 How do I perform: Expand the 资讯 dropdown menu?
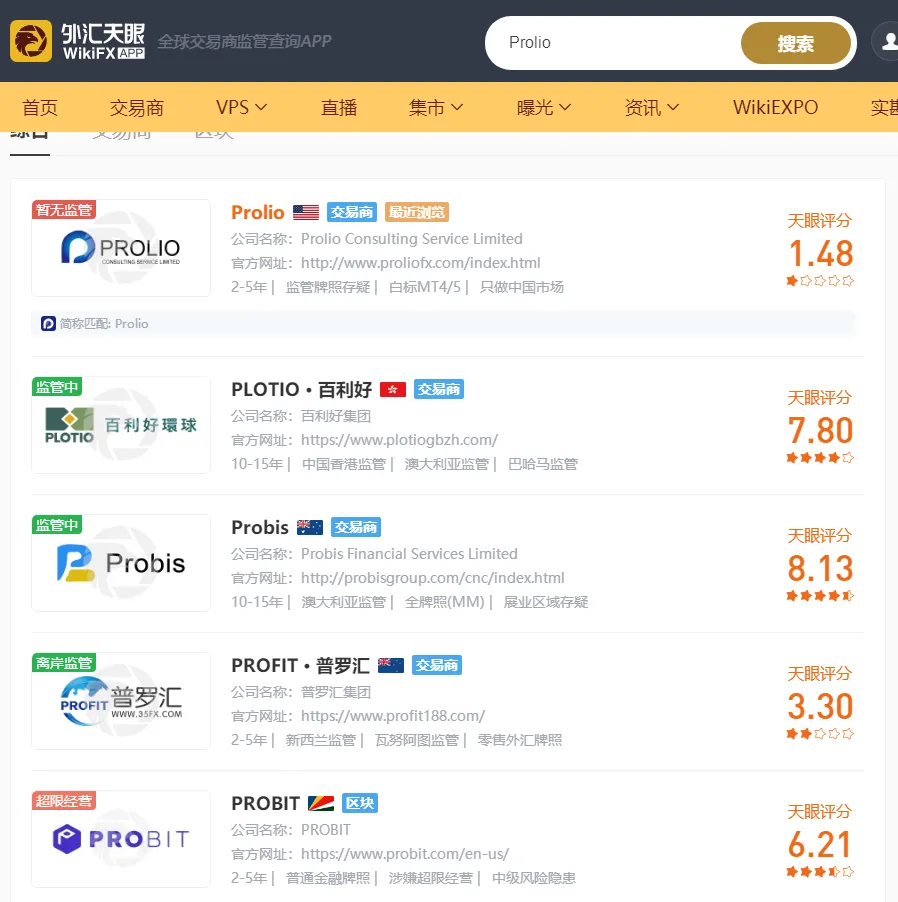click(x=652, y=108)
